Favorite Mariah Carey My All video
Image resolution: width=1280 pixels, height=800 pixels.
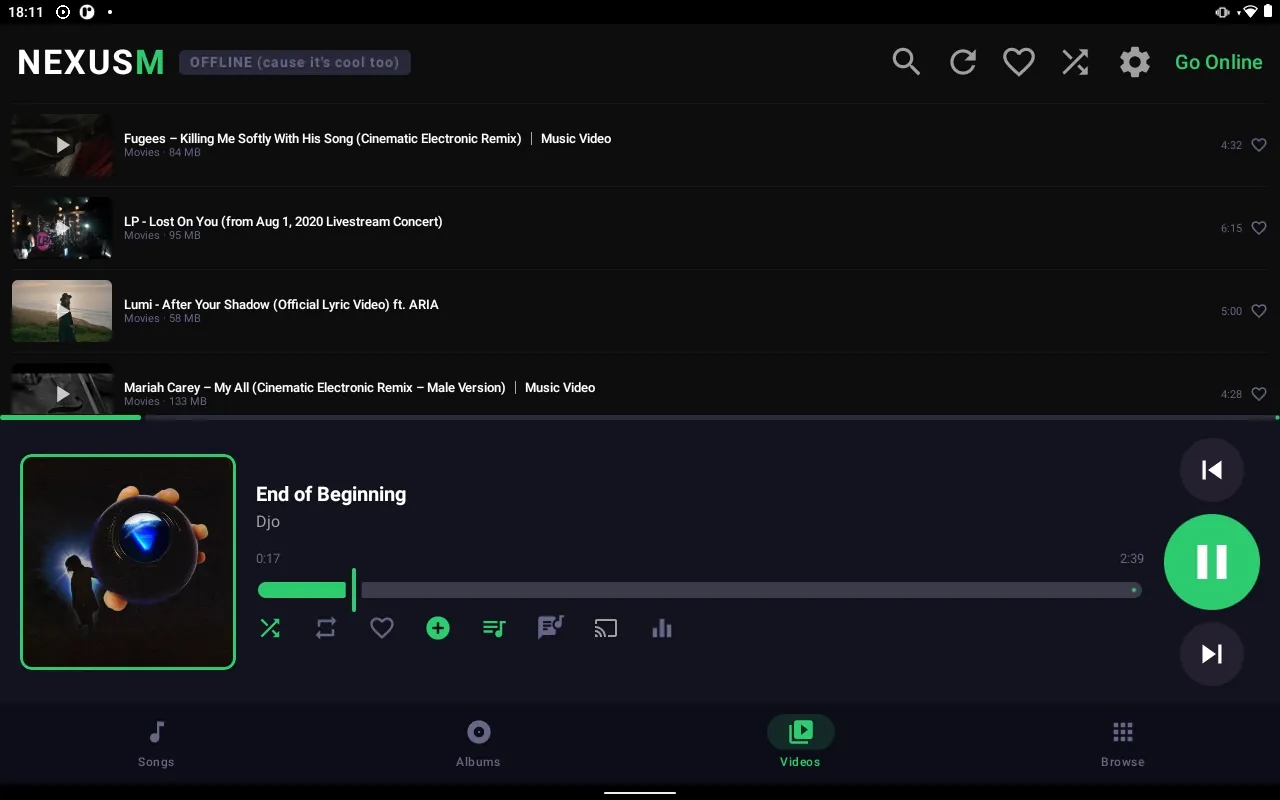1259,394
